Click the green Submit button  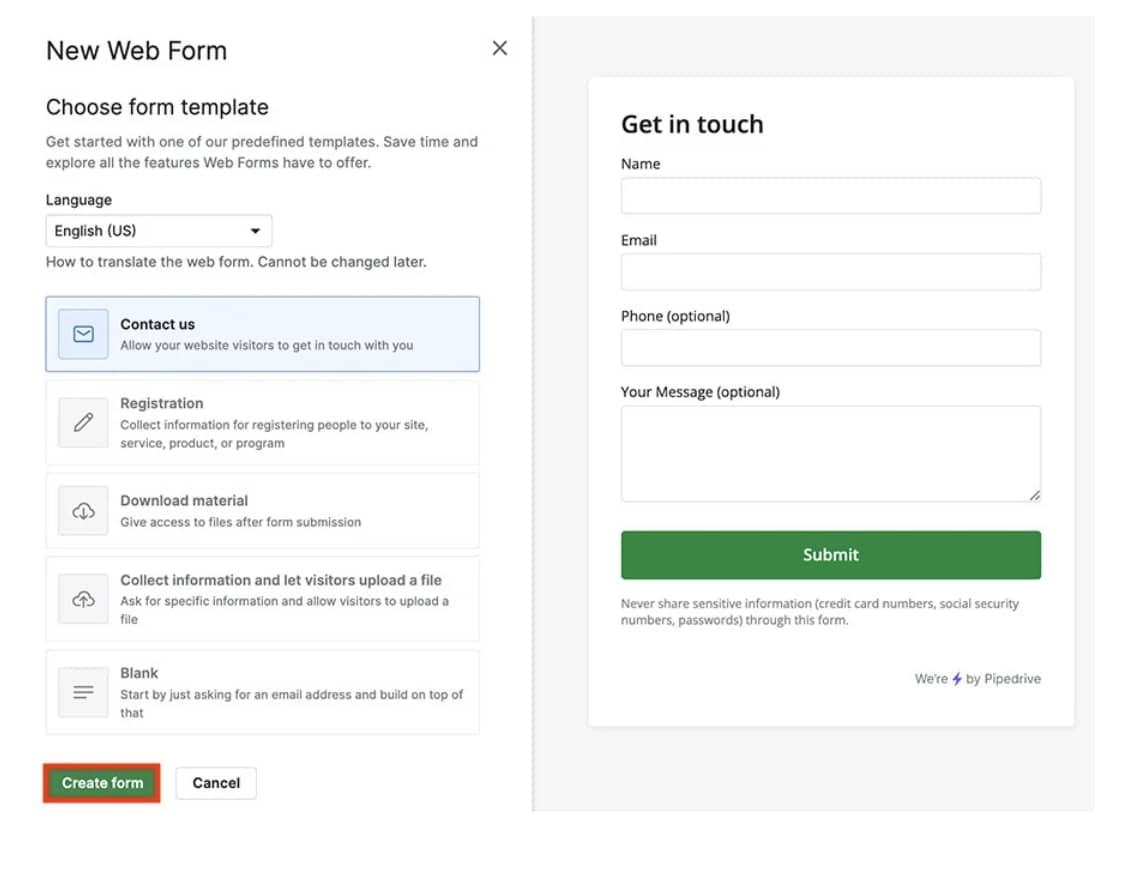click(830, 555)
